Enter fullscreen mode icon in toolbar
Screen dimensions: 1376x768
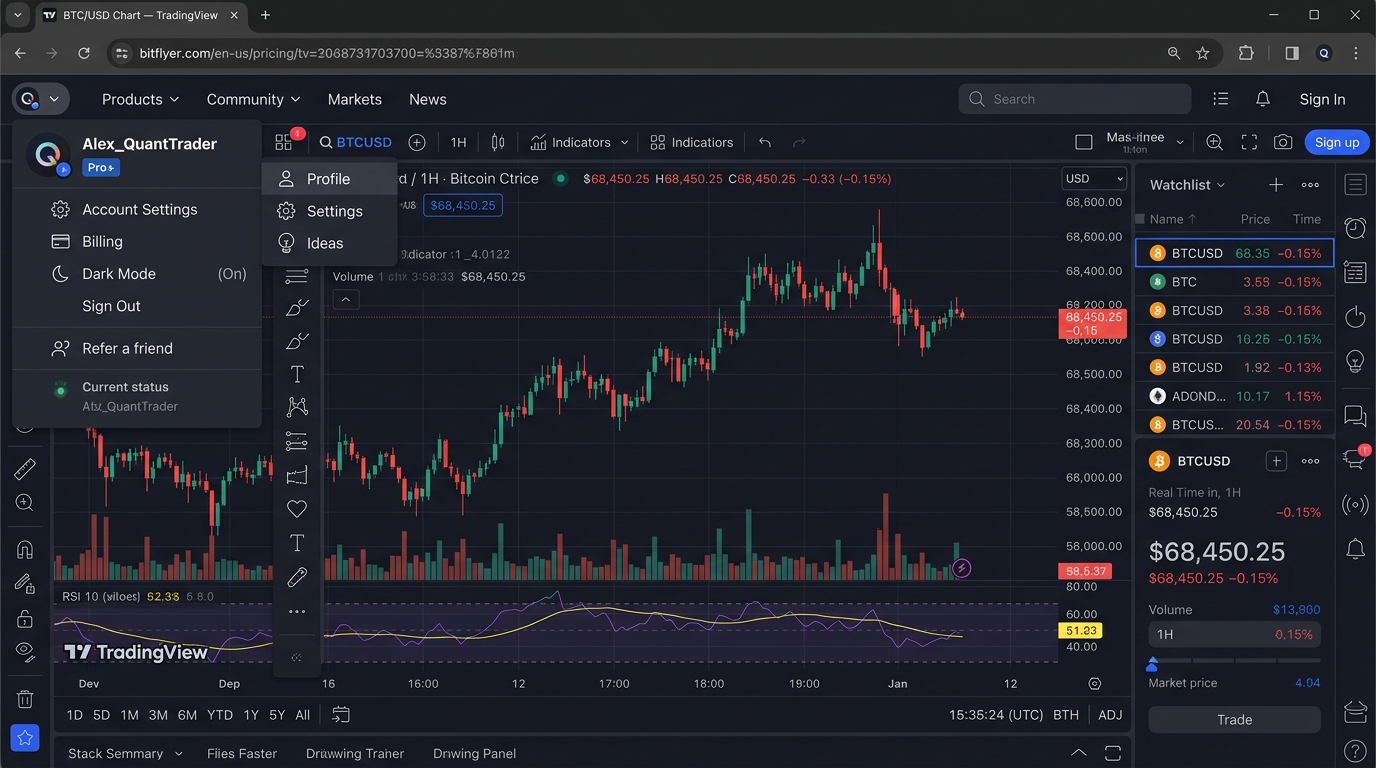click(x=1249, y=142)
